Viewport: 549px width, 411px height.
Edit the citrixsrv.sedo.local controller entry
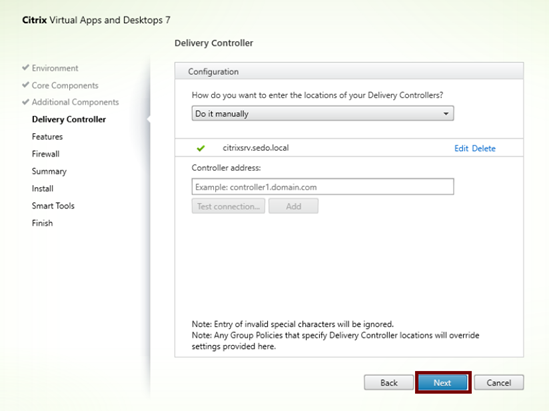461,148
